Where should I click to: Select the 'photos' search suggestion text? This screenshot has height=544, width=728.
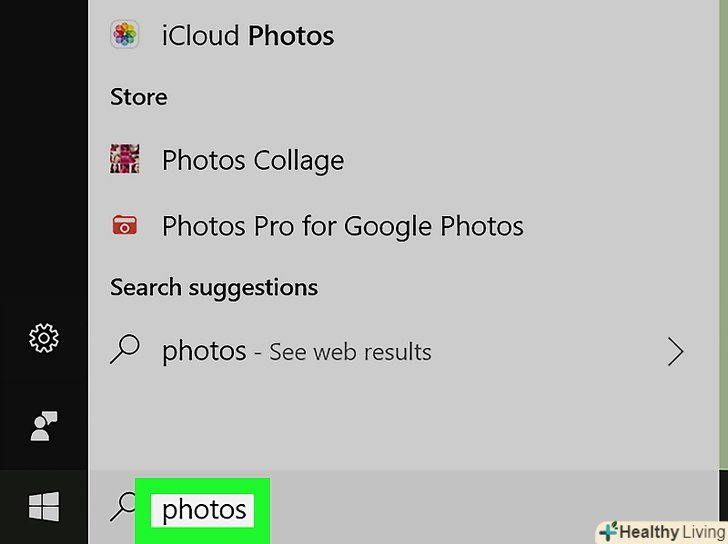[204, 351]
